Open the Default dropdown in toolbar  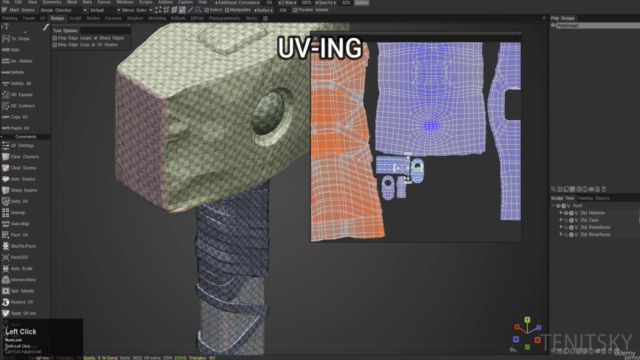tap(104, 10)
